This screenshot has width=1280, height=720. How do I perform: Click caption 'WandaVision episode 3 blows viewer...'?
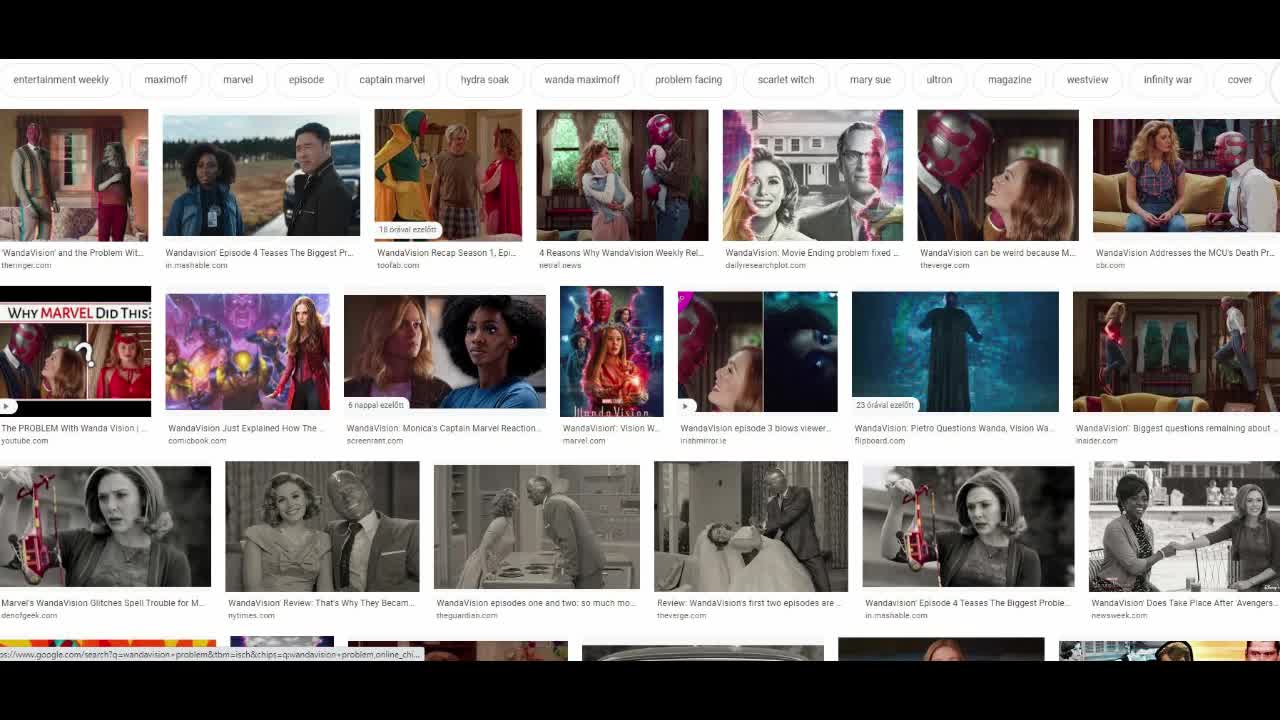pos(756,428)
